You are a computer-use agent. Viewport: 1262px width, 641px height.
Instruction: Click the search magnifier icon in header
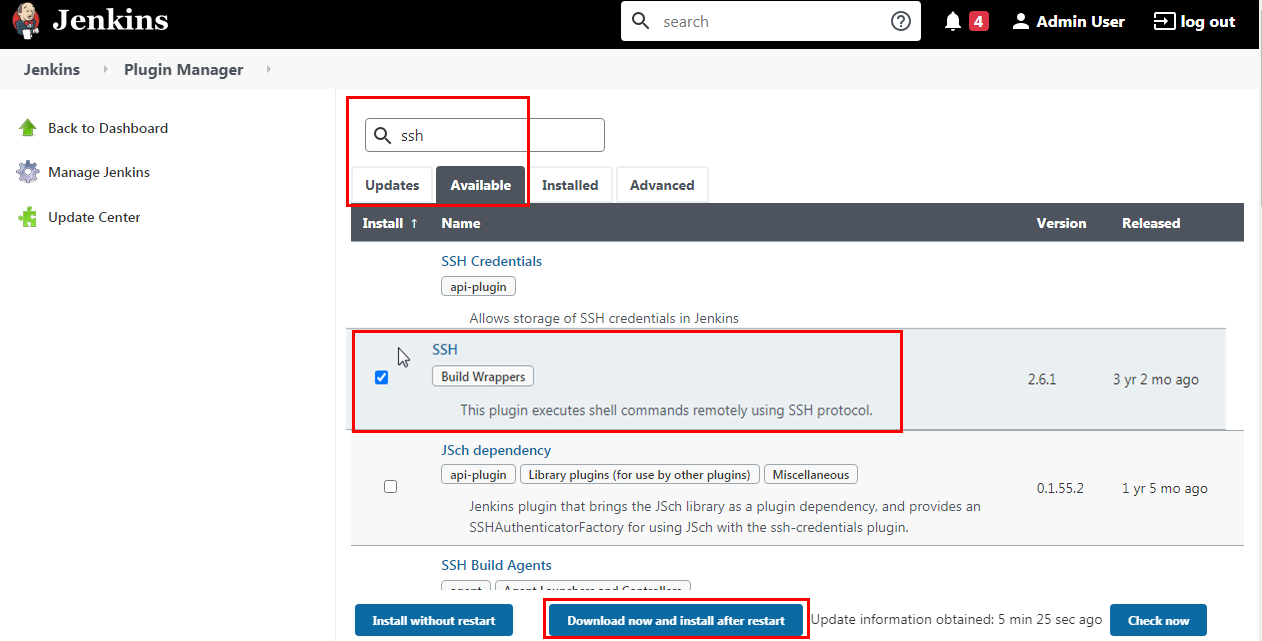click(641, 21)
